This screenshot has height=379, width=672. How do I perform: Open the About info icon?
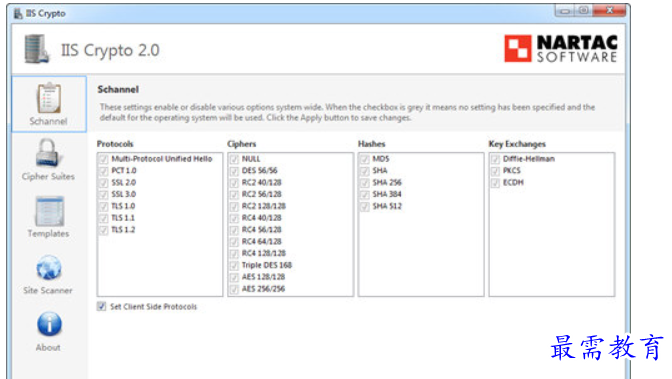49,325
